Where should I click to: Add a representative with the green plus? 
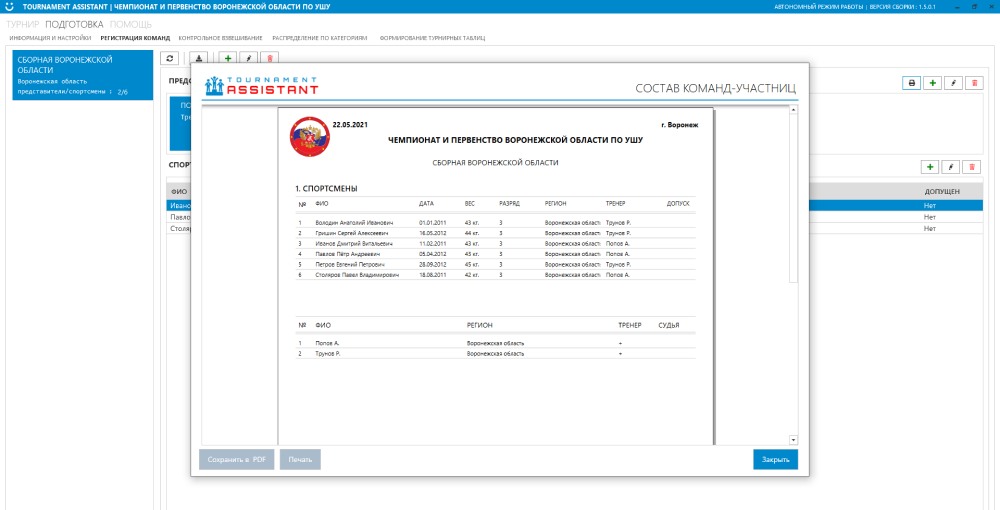(932, 83)
